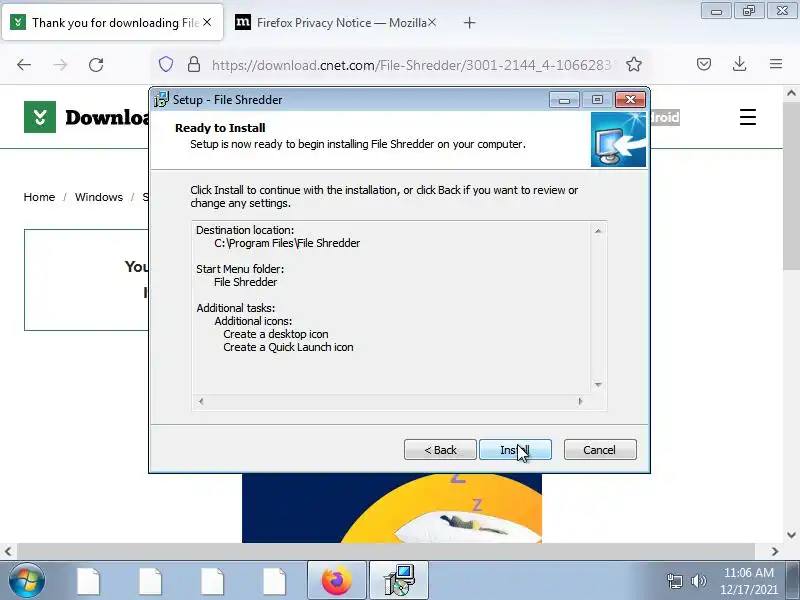The height and width of the screenshot is (600, 800).
Task: Click page horizontal scrollbar left arrow
Action: pos(8,551)
